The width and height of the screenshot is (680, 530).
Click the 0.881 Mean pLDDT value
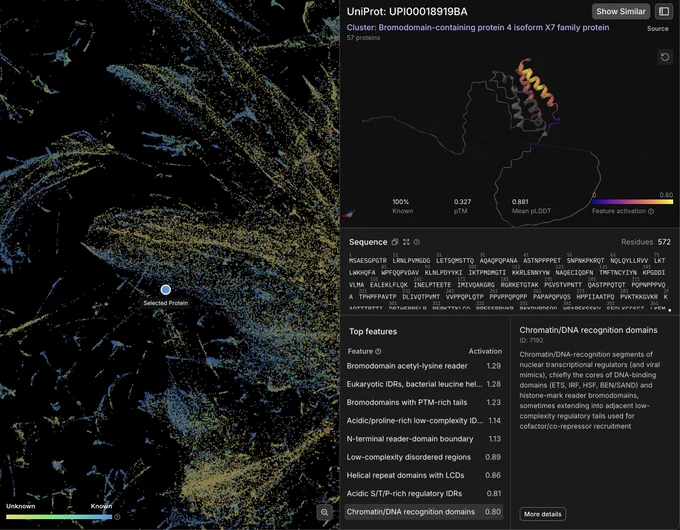point(520,202)
